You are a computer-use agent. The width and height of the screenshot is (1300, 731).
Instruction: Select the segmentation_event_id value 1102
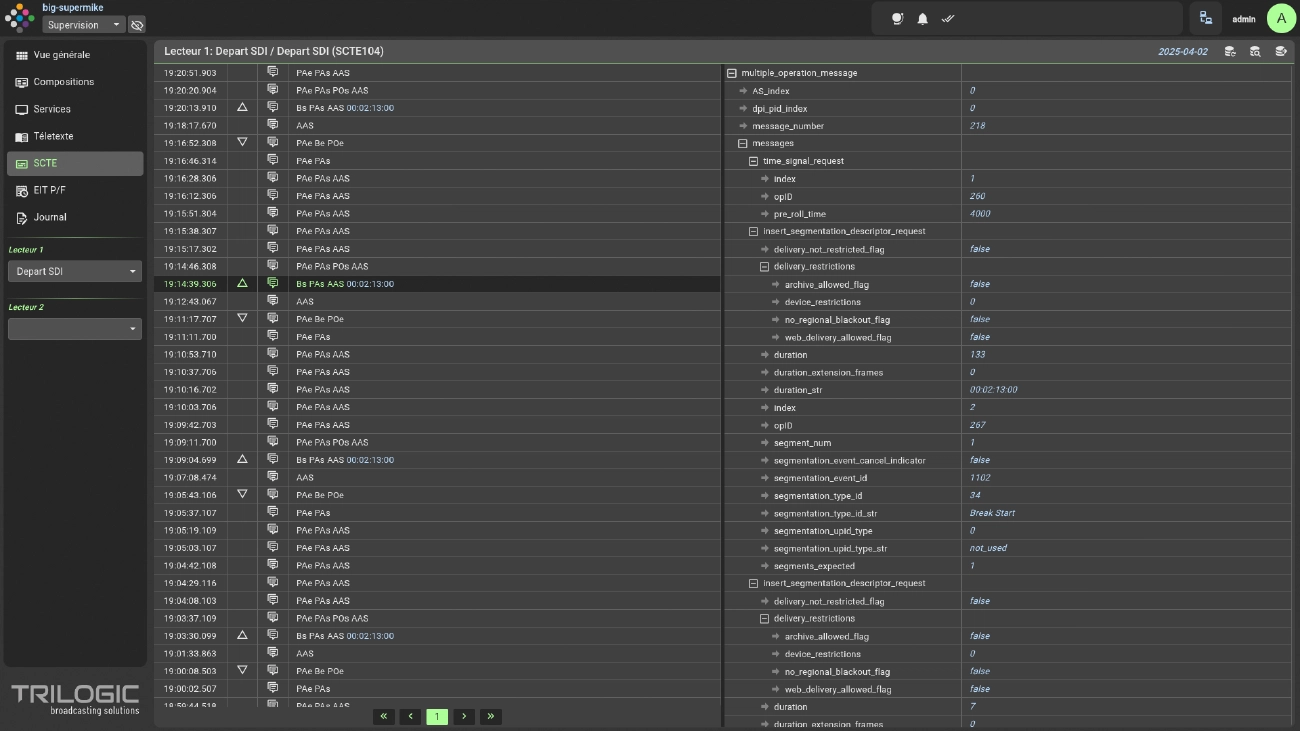click(x=980, y=478)
